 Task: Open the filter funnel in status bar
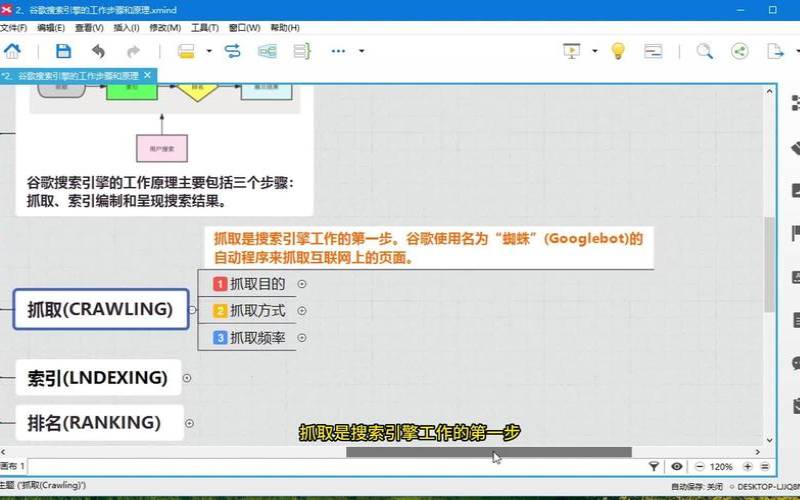click(654, 466)
